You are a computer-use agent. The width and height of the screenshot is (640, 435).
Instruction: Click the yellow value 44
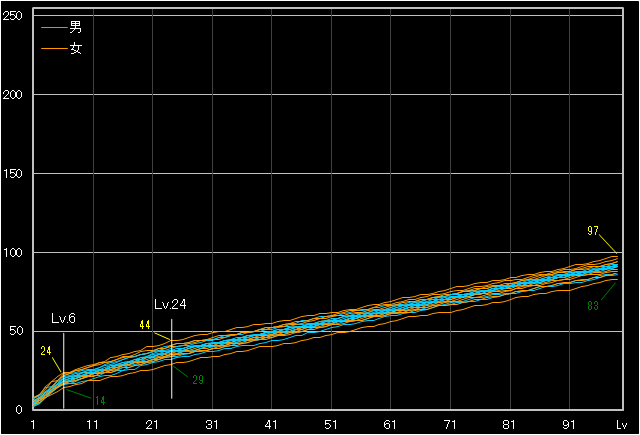point(145,325)
